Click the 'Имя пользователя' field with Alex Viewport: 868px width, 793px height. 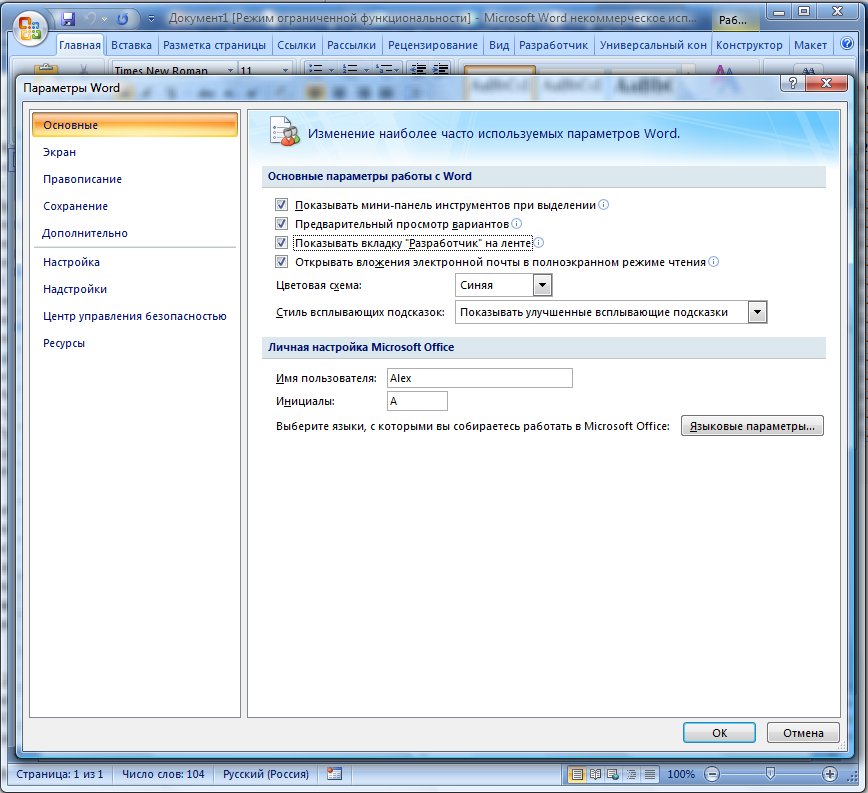click(x=479, y=378)
